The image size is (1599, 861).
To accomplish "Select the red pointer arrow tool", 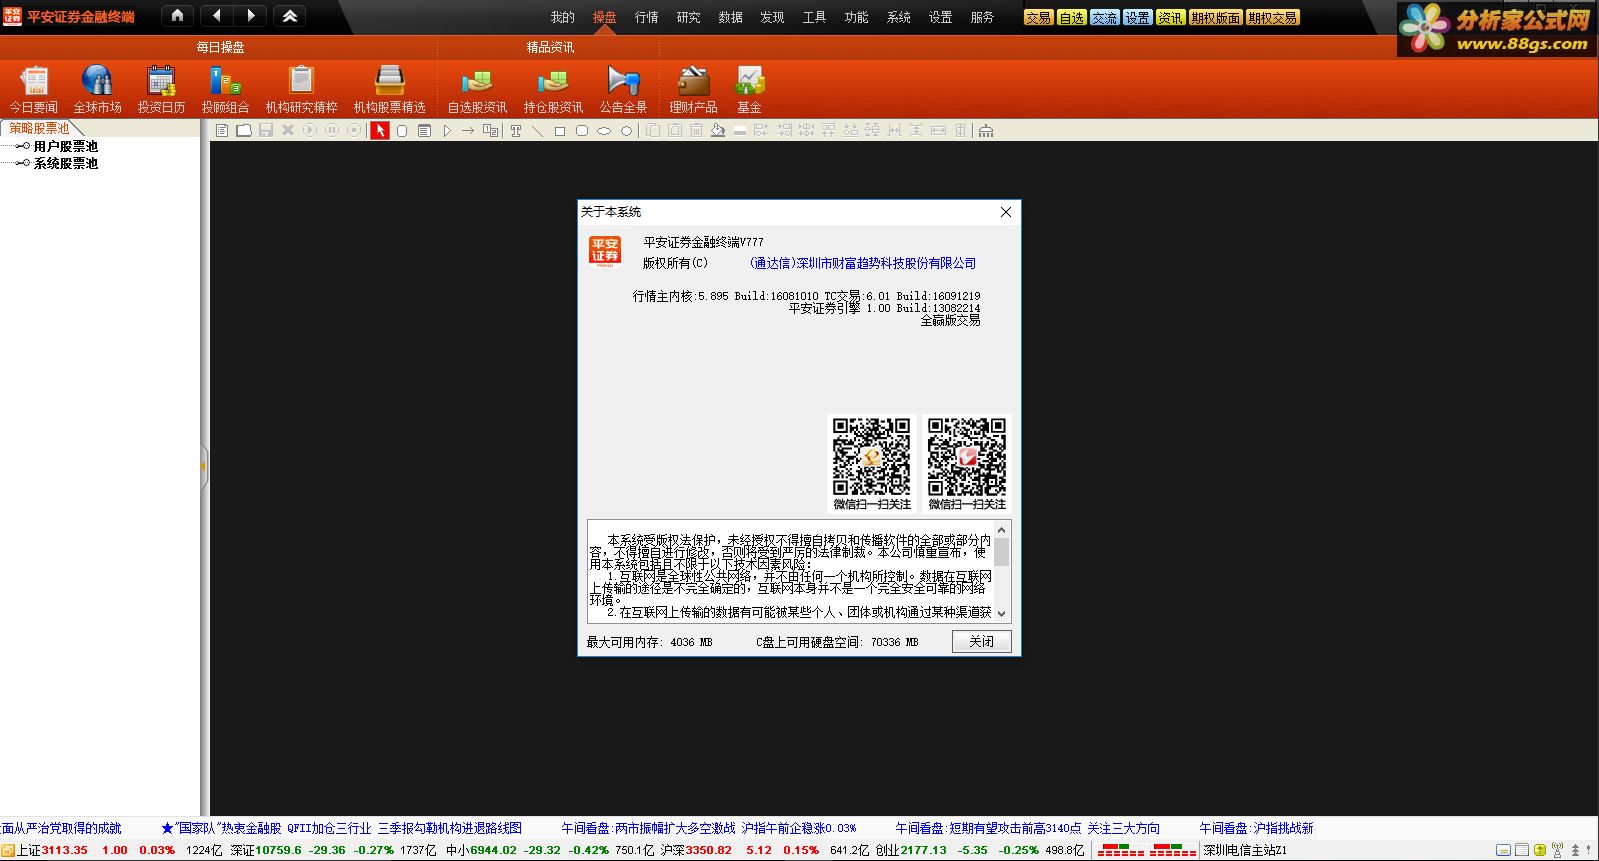I will click(x=380, y=130).
